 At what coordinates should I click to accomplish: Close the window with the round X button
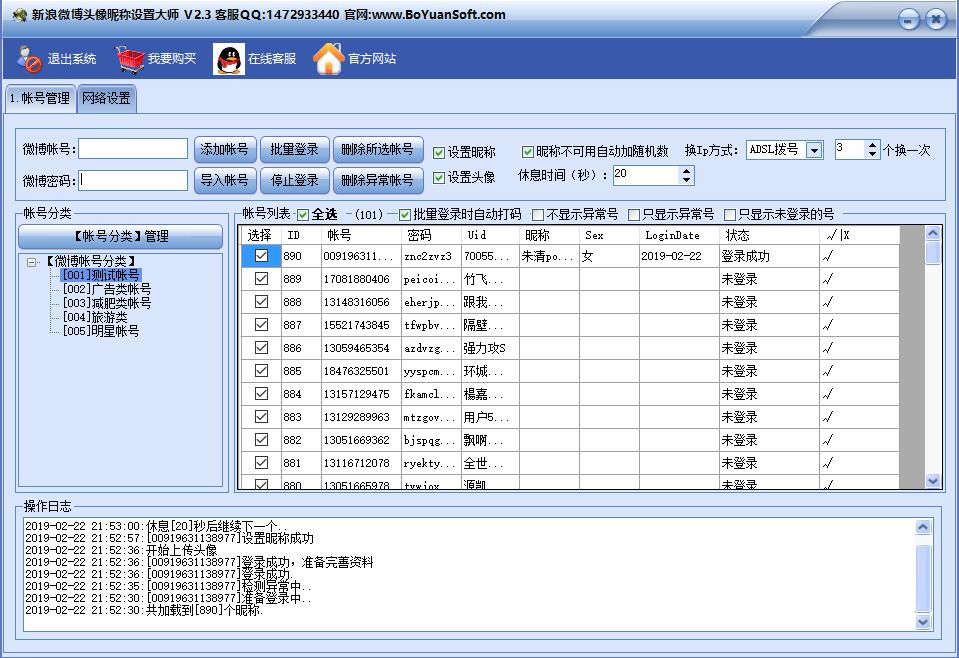pyautogui.click(x=936, y=20)
